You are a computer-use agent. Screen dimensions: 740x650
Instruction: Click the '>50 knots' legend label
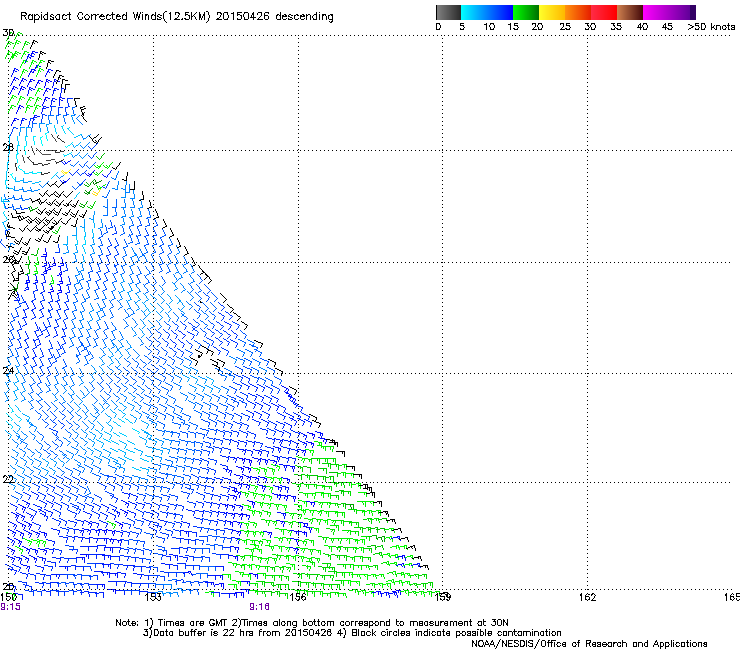tap(711, 27)
